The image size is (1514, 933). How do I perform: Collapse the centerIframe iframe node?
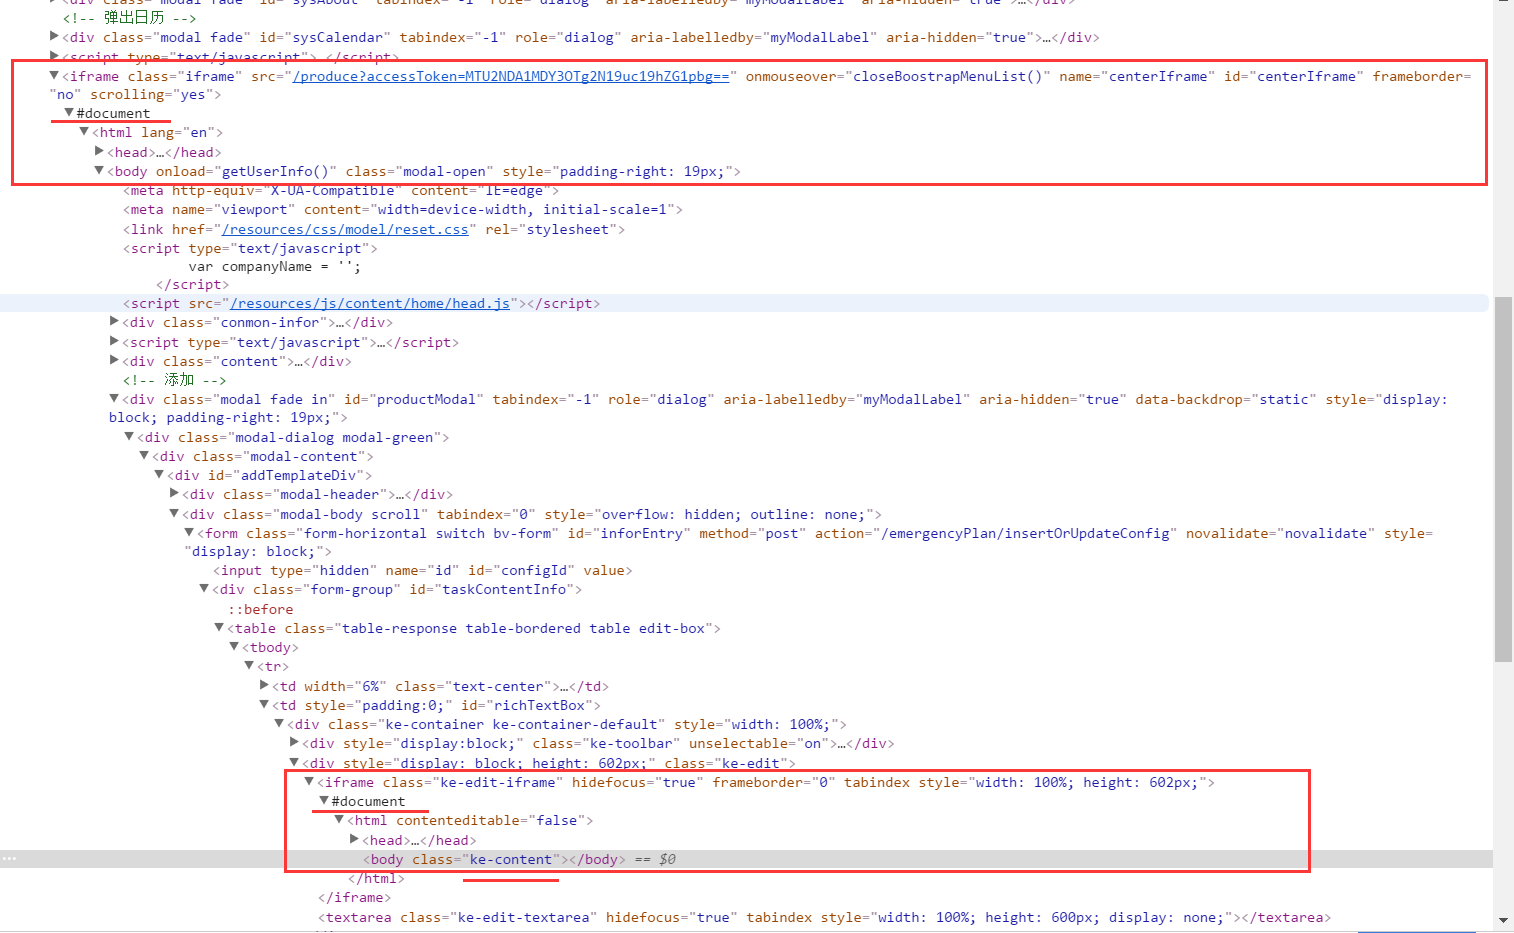click(54, 75)
